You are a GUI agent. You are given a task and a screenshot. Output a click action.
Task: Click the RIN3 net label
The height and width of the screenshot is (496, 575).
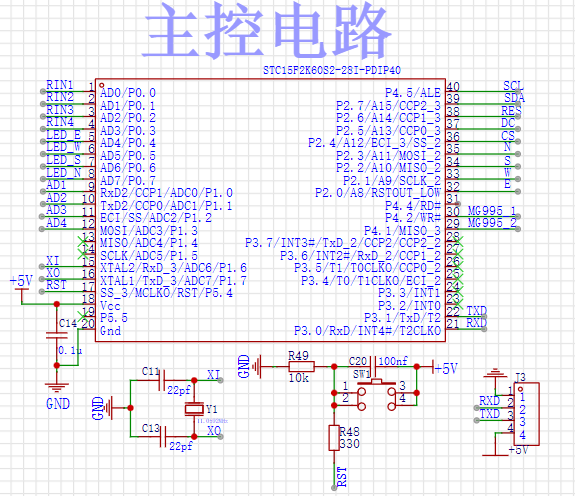60,110
